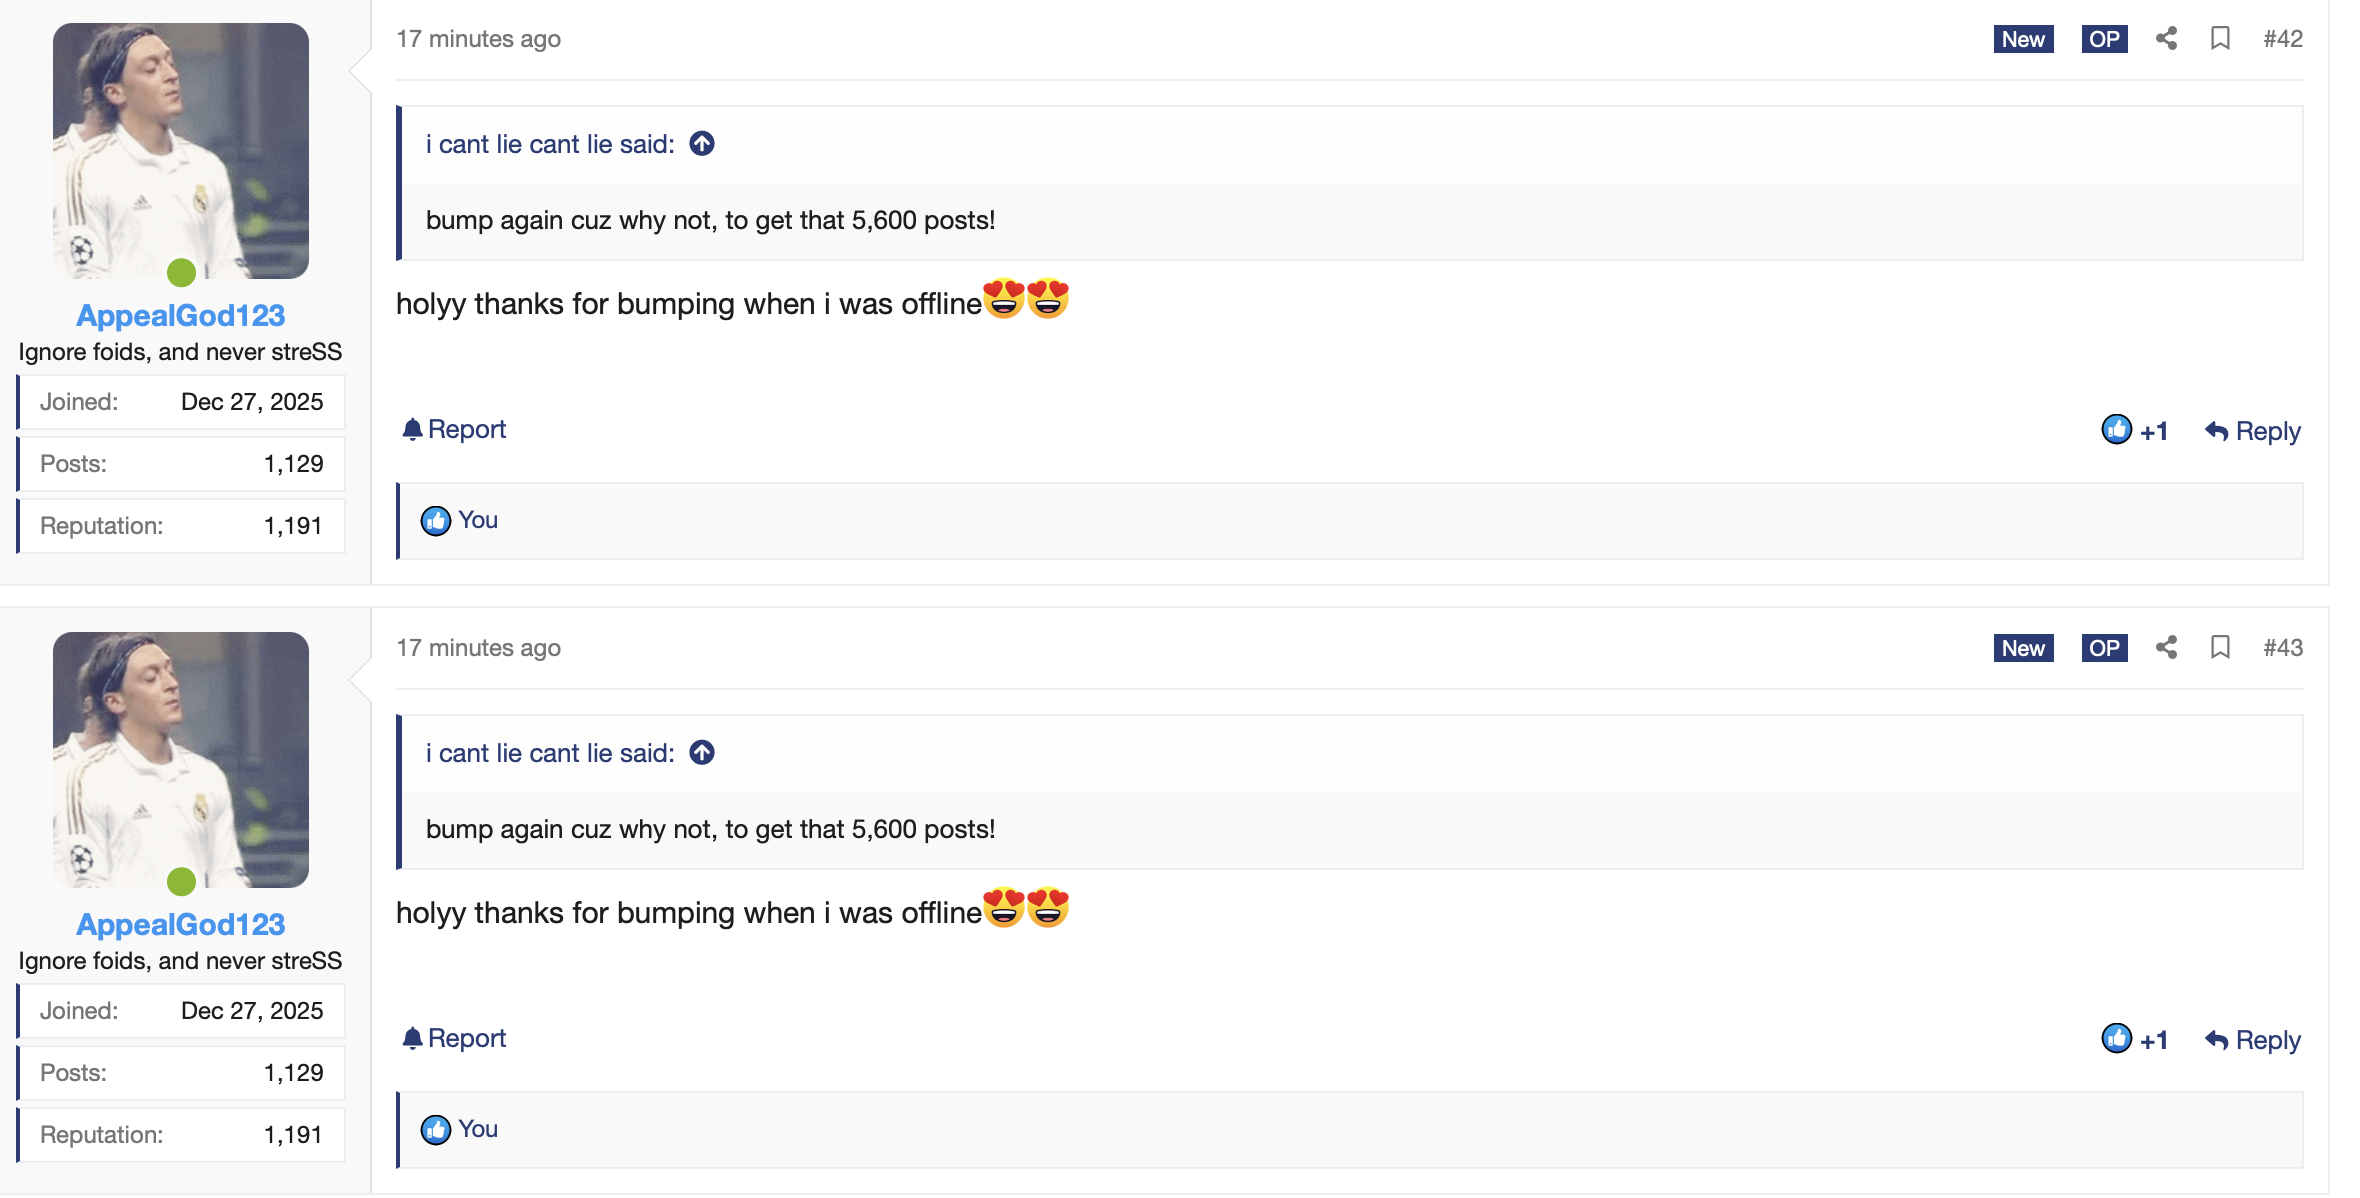Click AppealGod123's avatar in post #42
Screen dimensions: 2360x1198
(x=181, y=151)
